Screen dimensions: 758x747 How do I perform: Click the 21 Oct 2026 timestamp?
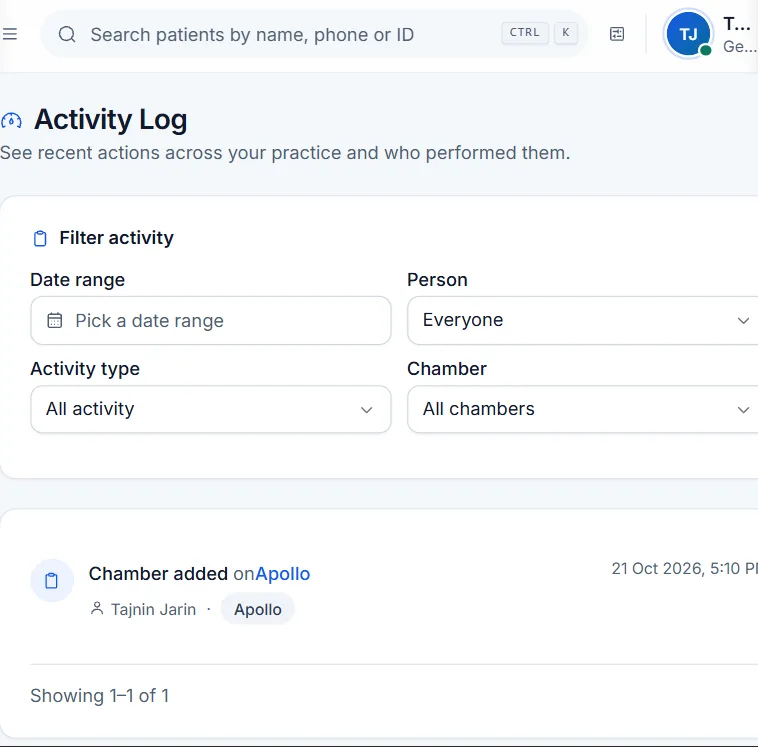coord(685,569)
